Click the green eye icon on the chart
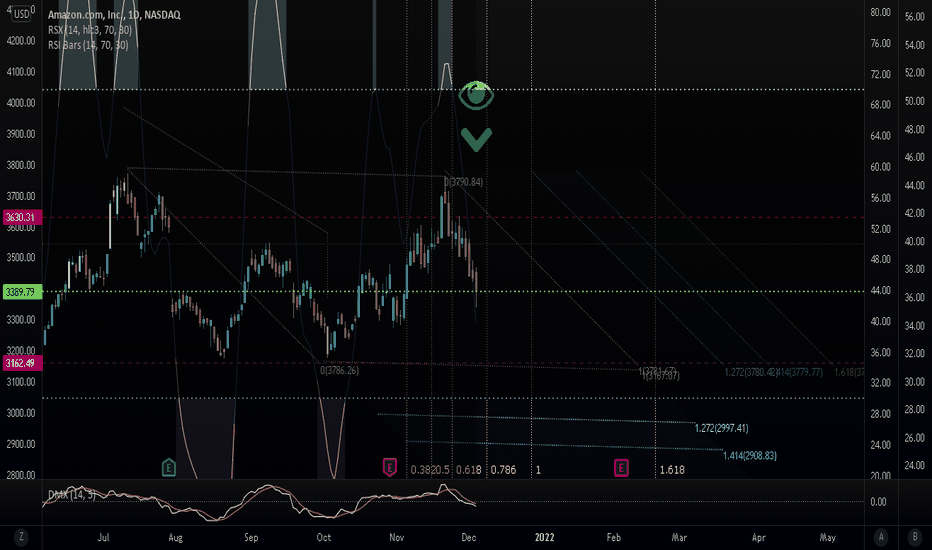The image size is (932, 550). click(x=476, y=95)
